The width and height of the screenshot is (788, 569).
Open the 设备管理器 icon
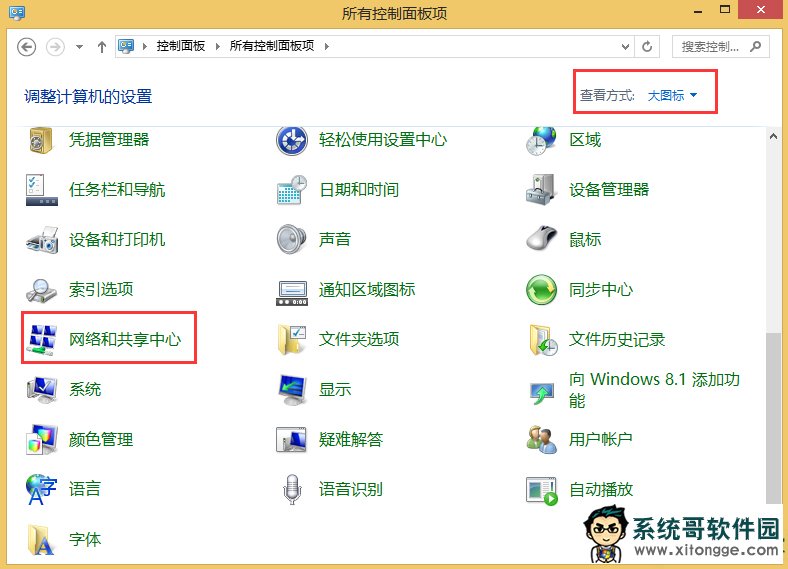click(x=541, y=190)
